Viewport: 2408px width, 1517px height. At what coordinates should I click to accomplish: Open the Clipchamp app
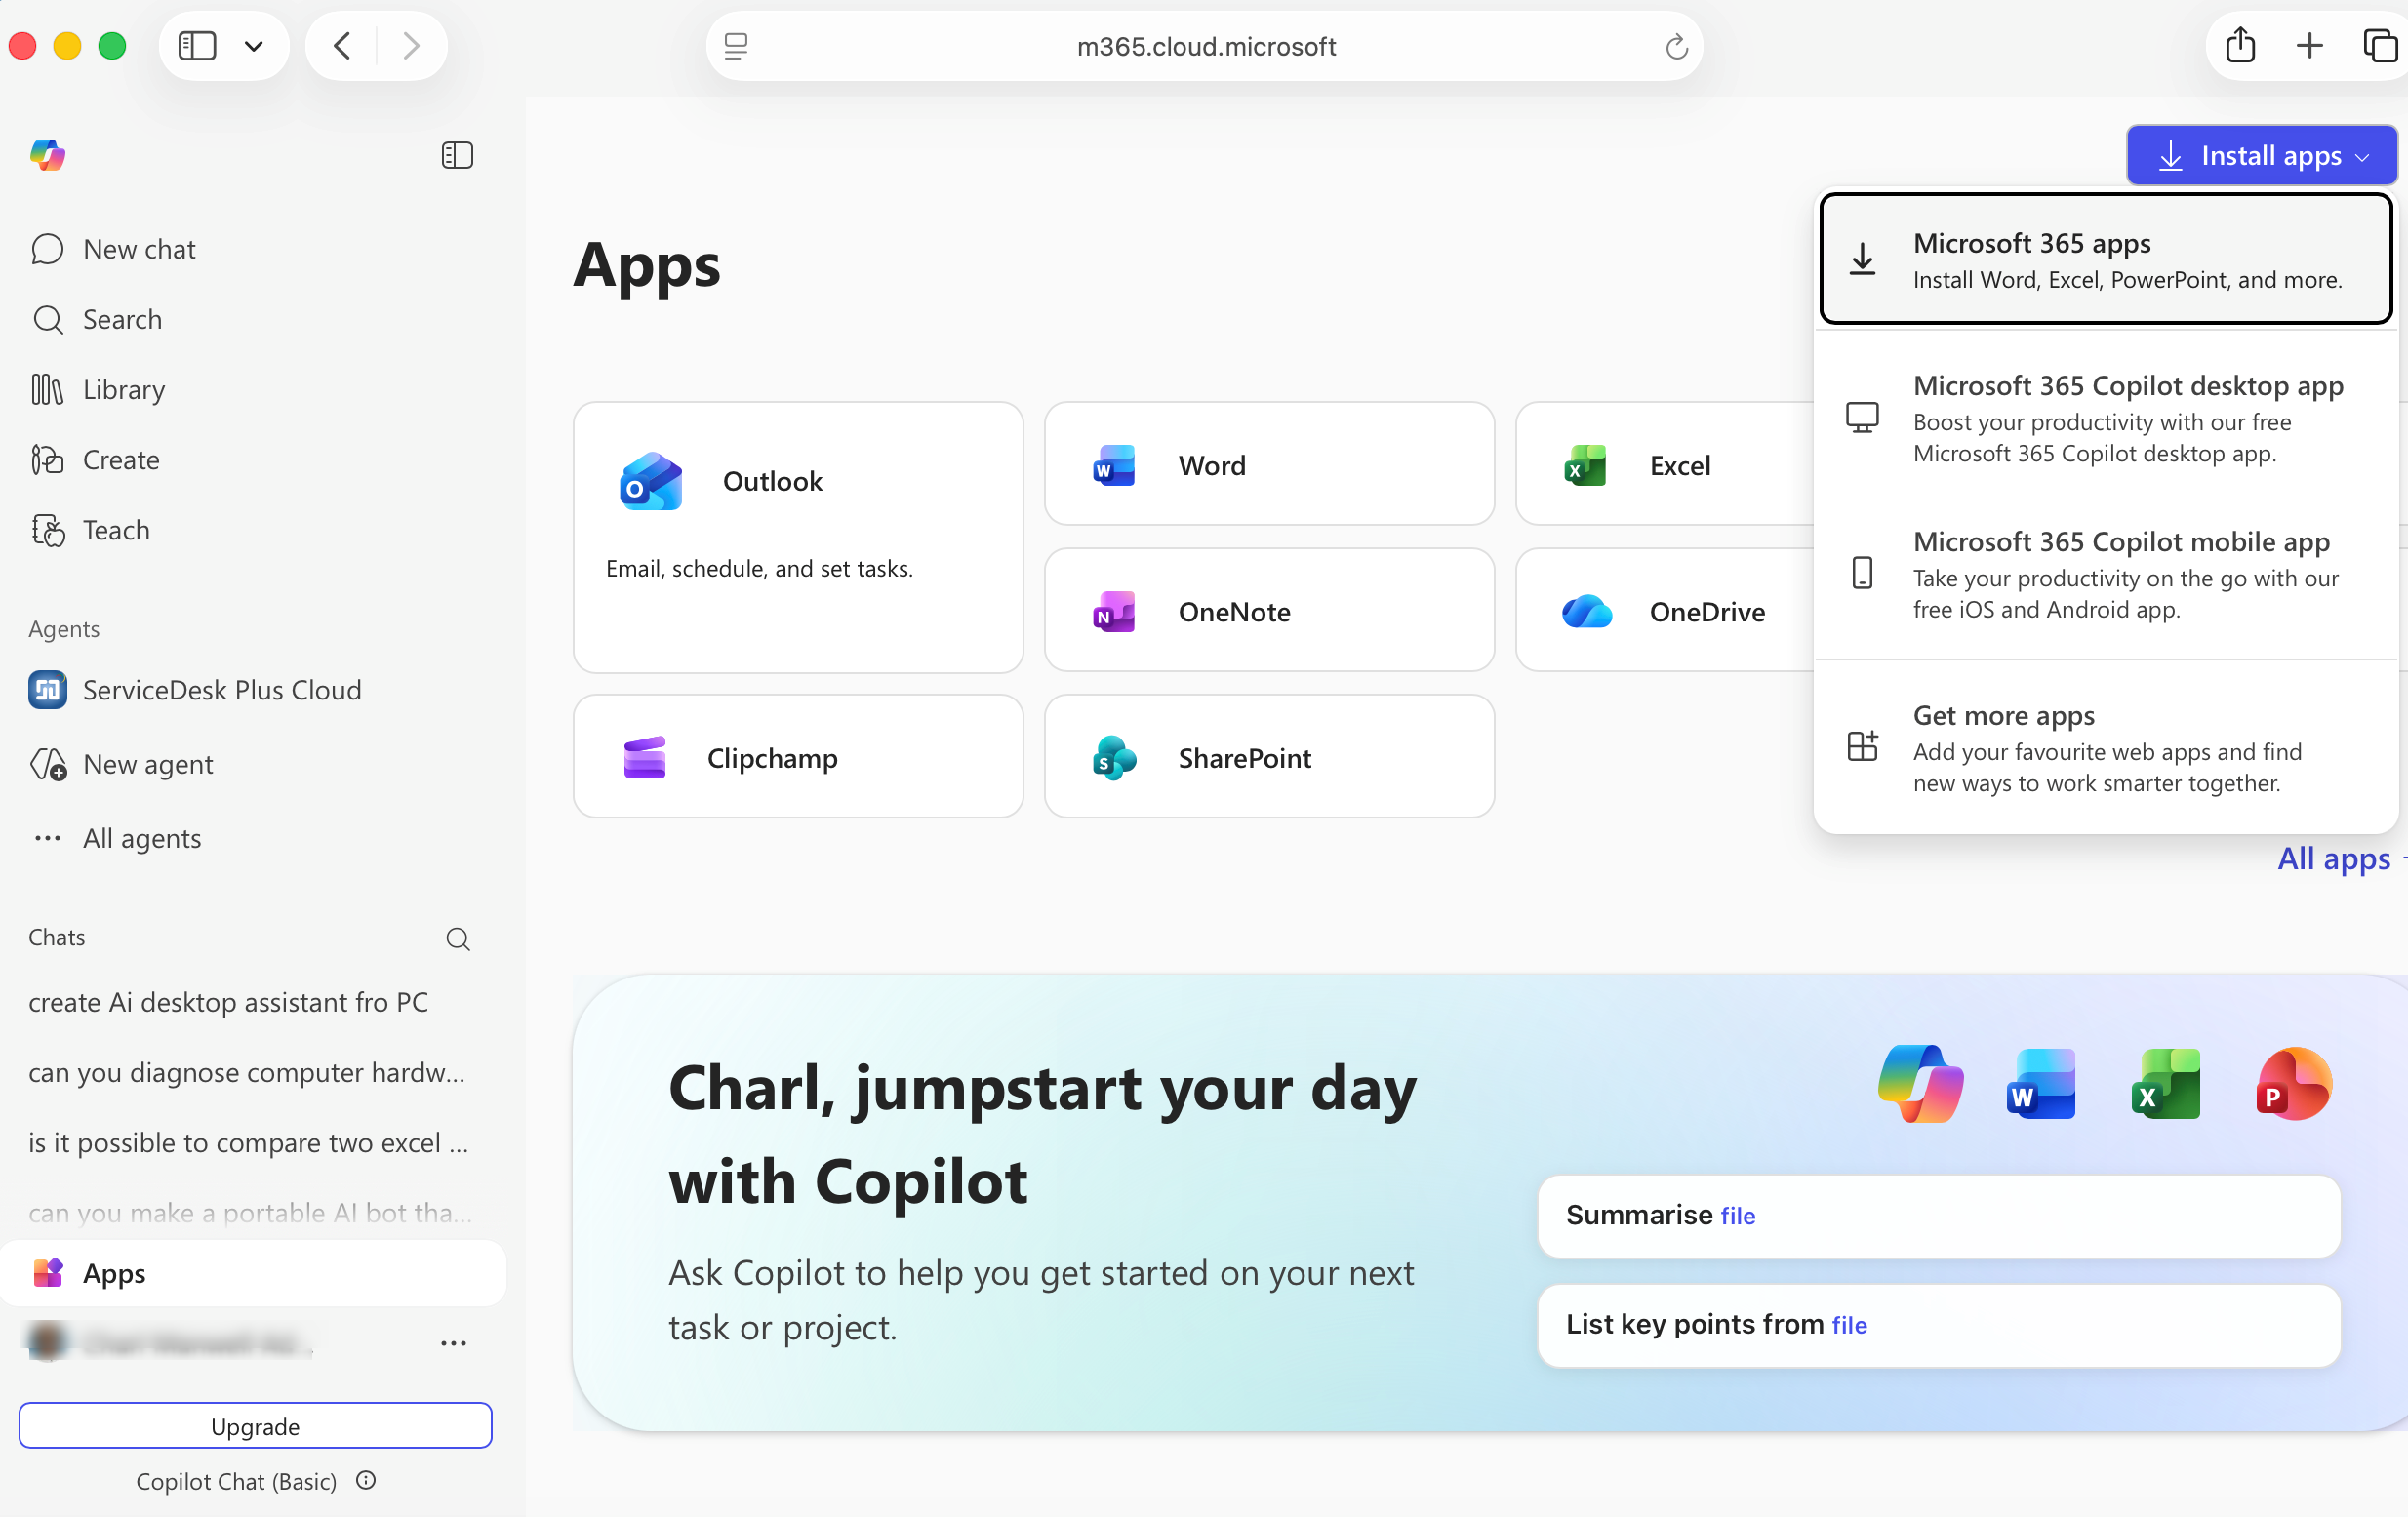(x=798, y=757)
